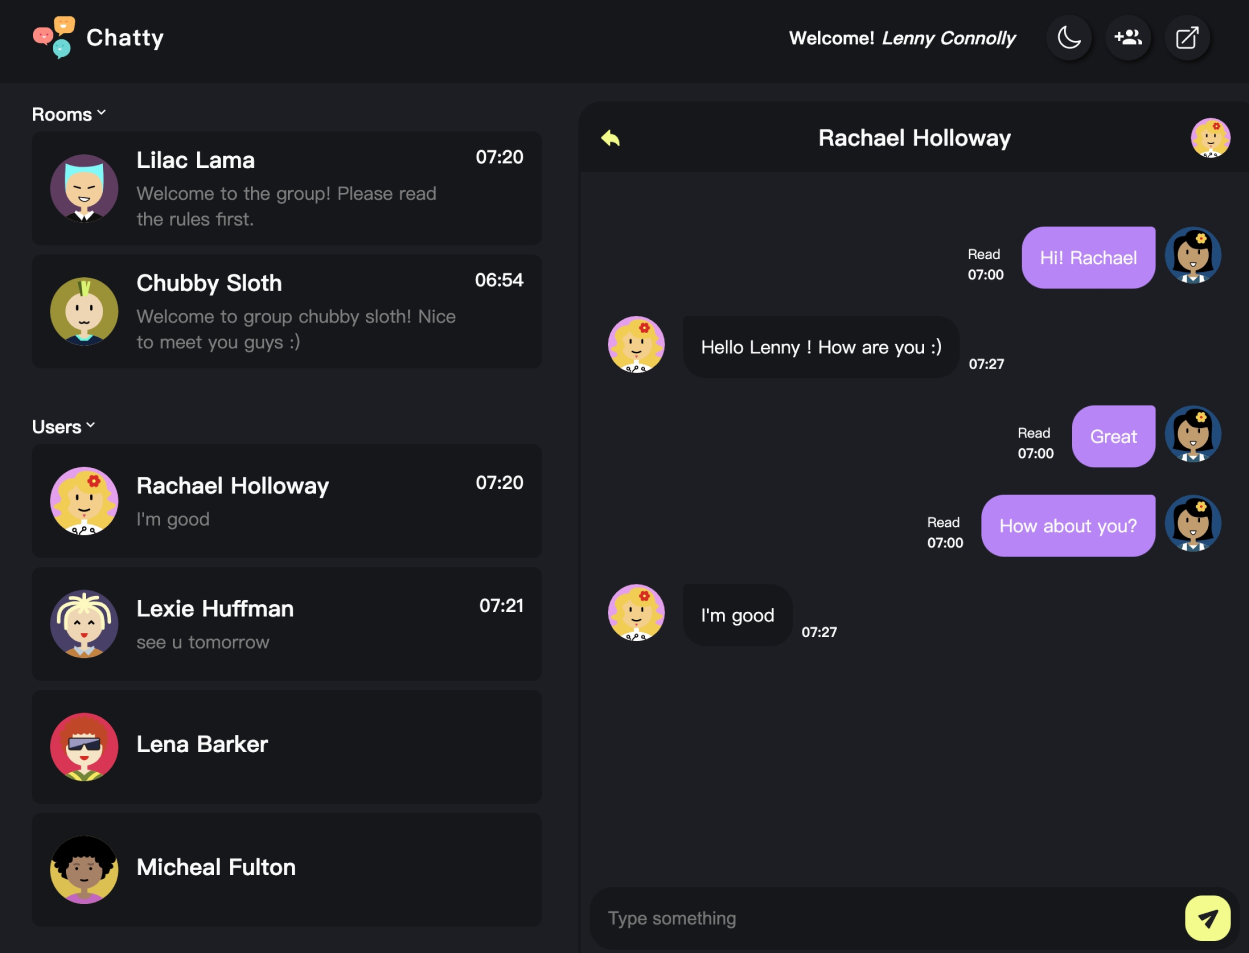
Task: Send message with paper plane button
Action: 1208,918
